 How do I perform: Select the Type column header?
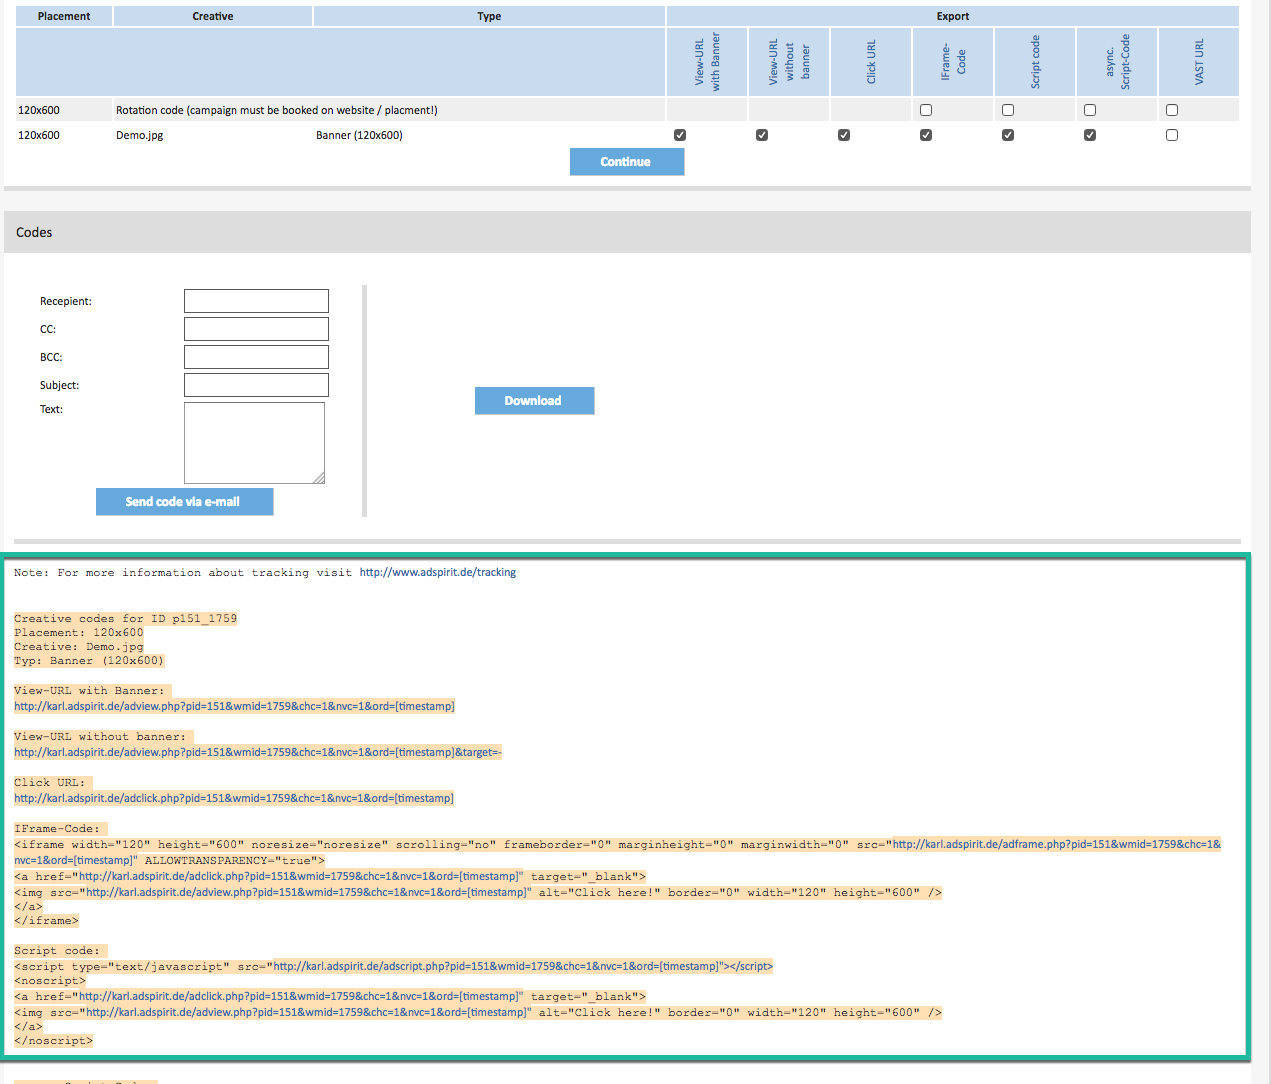pos(489,16)
